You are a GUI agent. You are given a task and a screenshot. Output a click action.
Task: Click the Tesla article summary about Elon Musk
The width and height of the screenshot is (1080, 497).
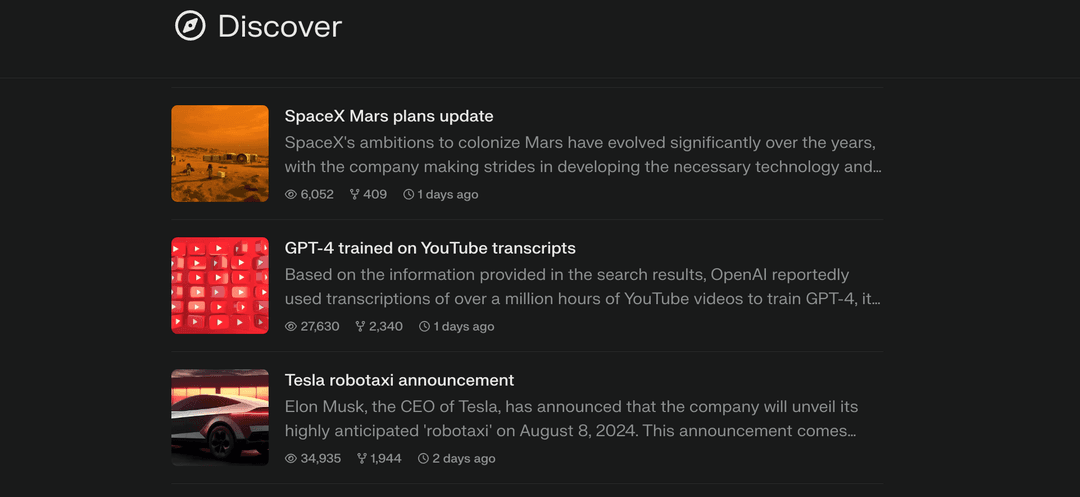(571, 419)
